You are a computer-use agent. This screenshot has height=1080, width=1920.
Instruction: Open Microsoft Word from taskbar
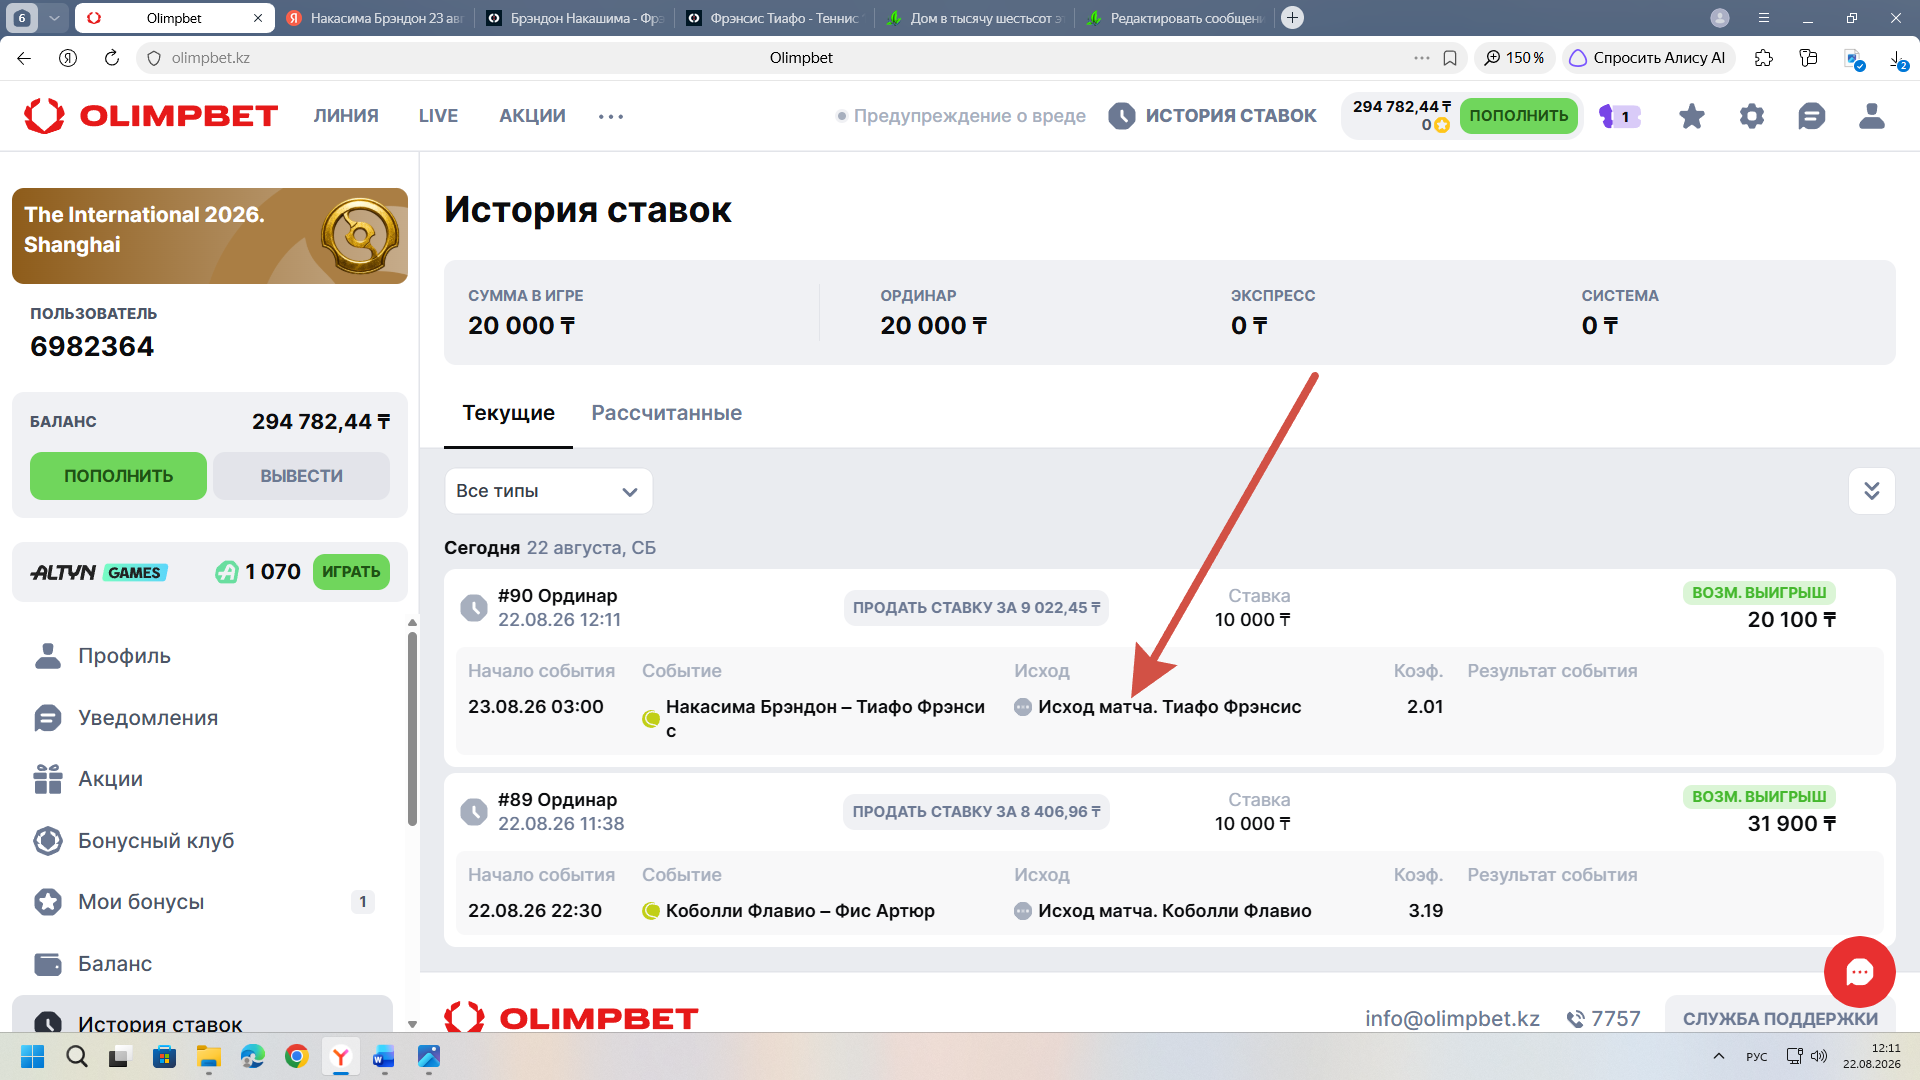(x=384, y=1056)
